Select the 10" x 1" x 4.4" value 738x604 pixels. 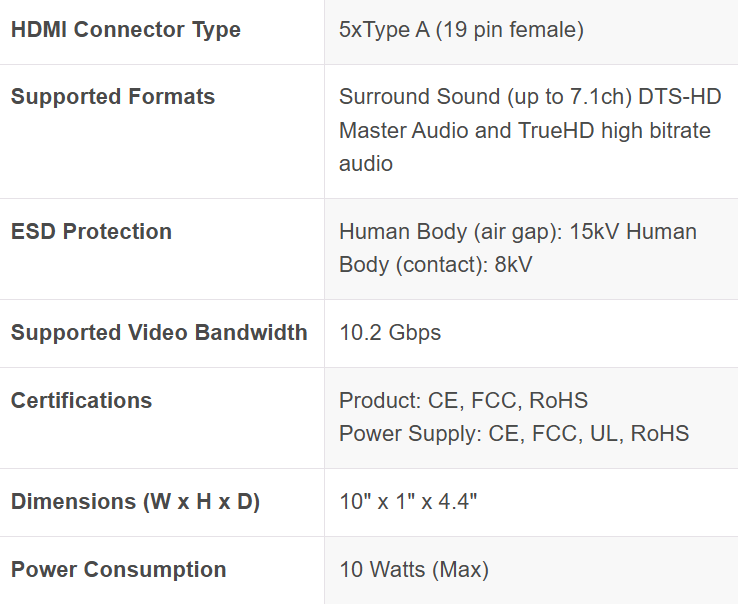[x=408, y=501]
